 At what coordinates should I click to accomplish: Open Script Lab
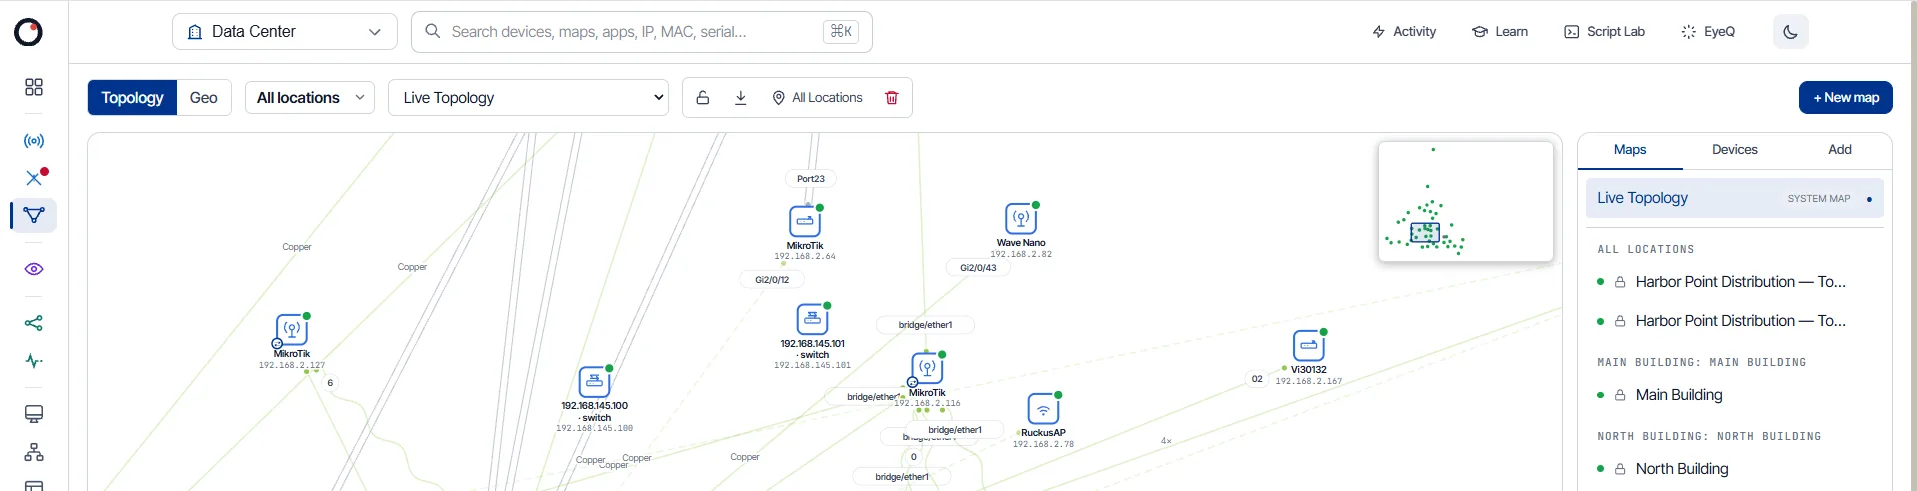pos(1604,32)
